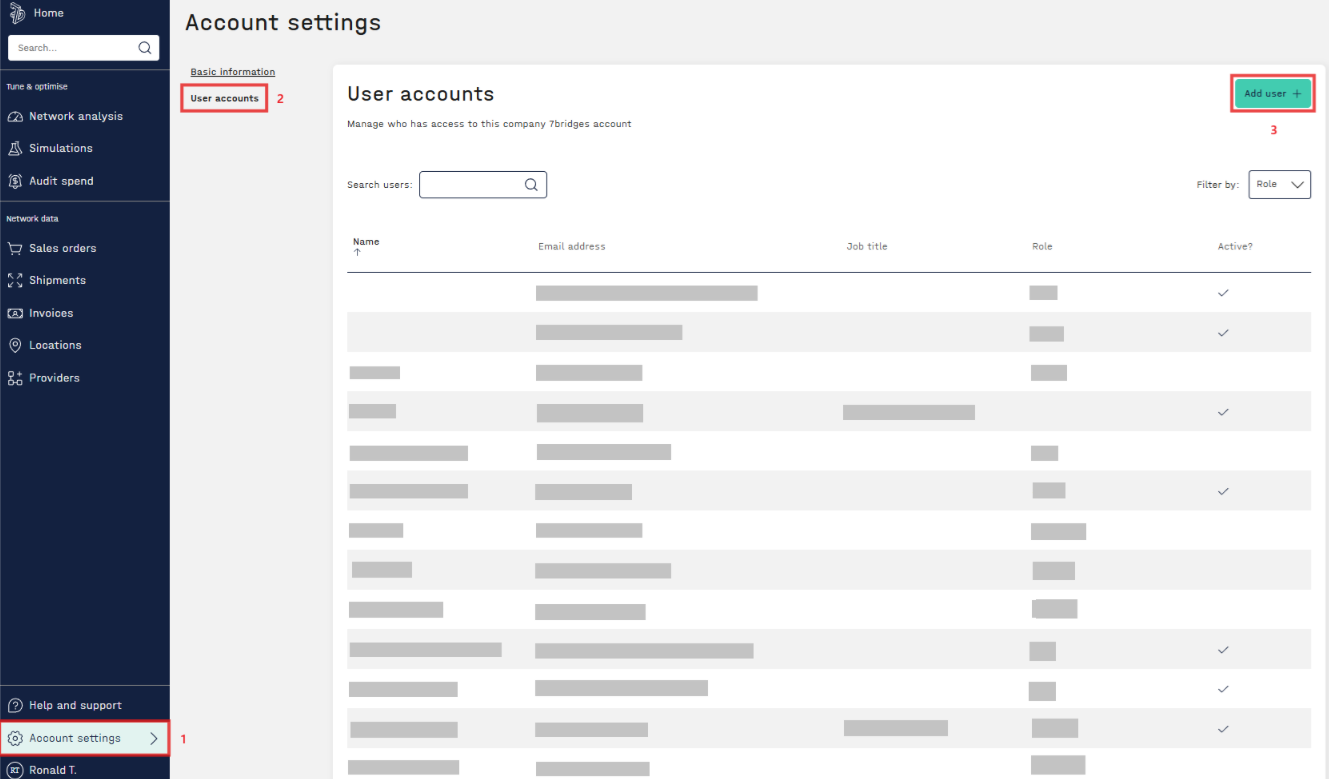Click the Active checkmark in second user row
Viewport: 1329px width, 779px height.
pyautogui.click(x=1222, y=333)
